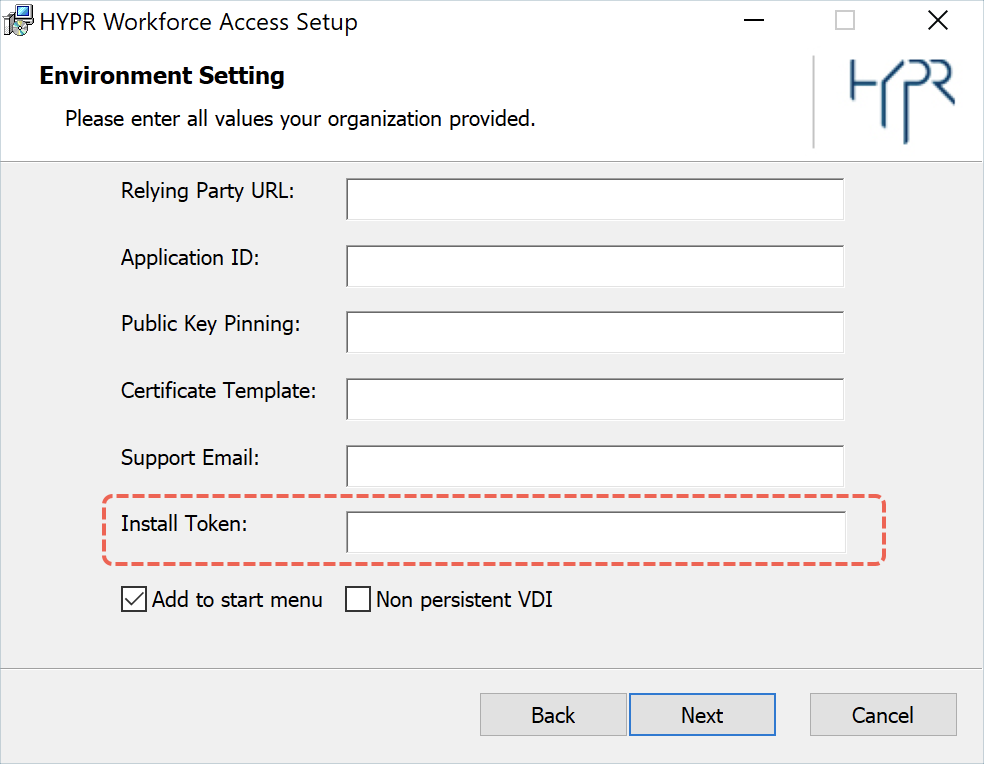This screenshot has height=764, width=984.
Task: Click the 'HYPR Workforce Access Setup' title text
Action: (x=198, y=22)
